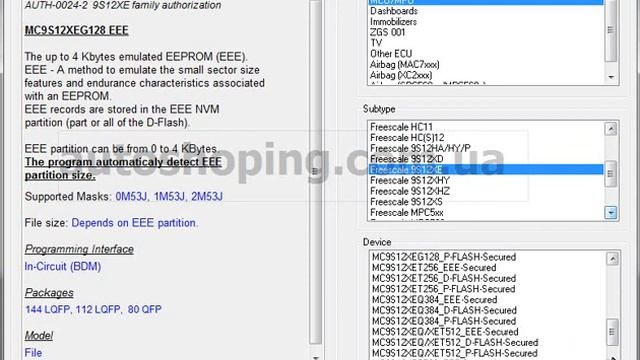Select device MC9S12XEQ/XET512_D-FLASH-Secured
Image resolution: width=640 pixels, height=360 pixels.
tap(487, 342)
